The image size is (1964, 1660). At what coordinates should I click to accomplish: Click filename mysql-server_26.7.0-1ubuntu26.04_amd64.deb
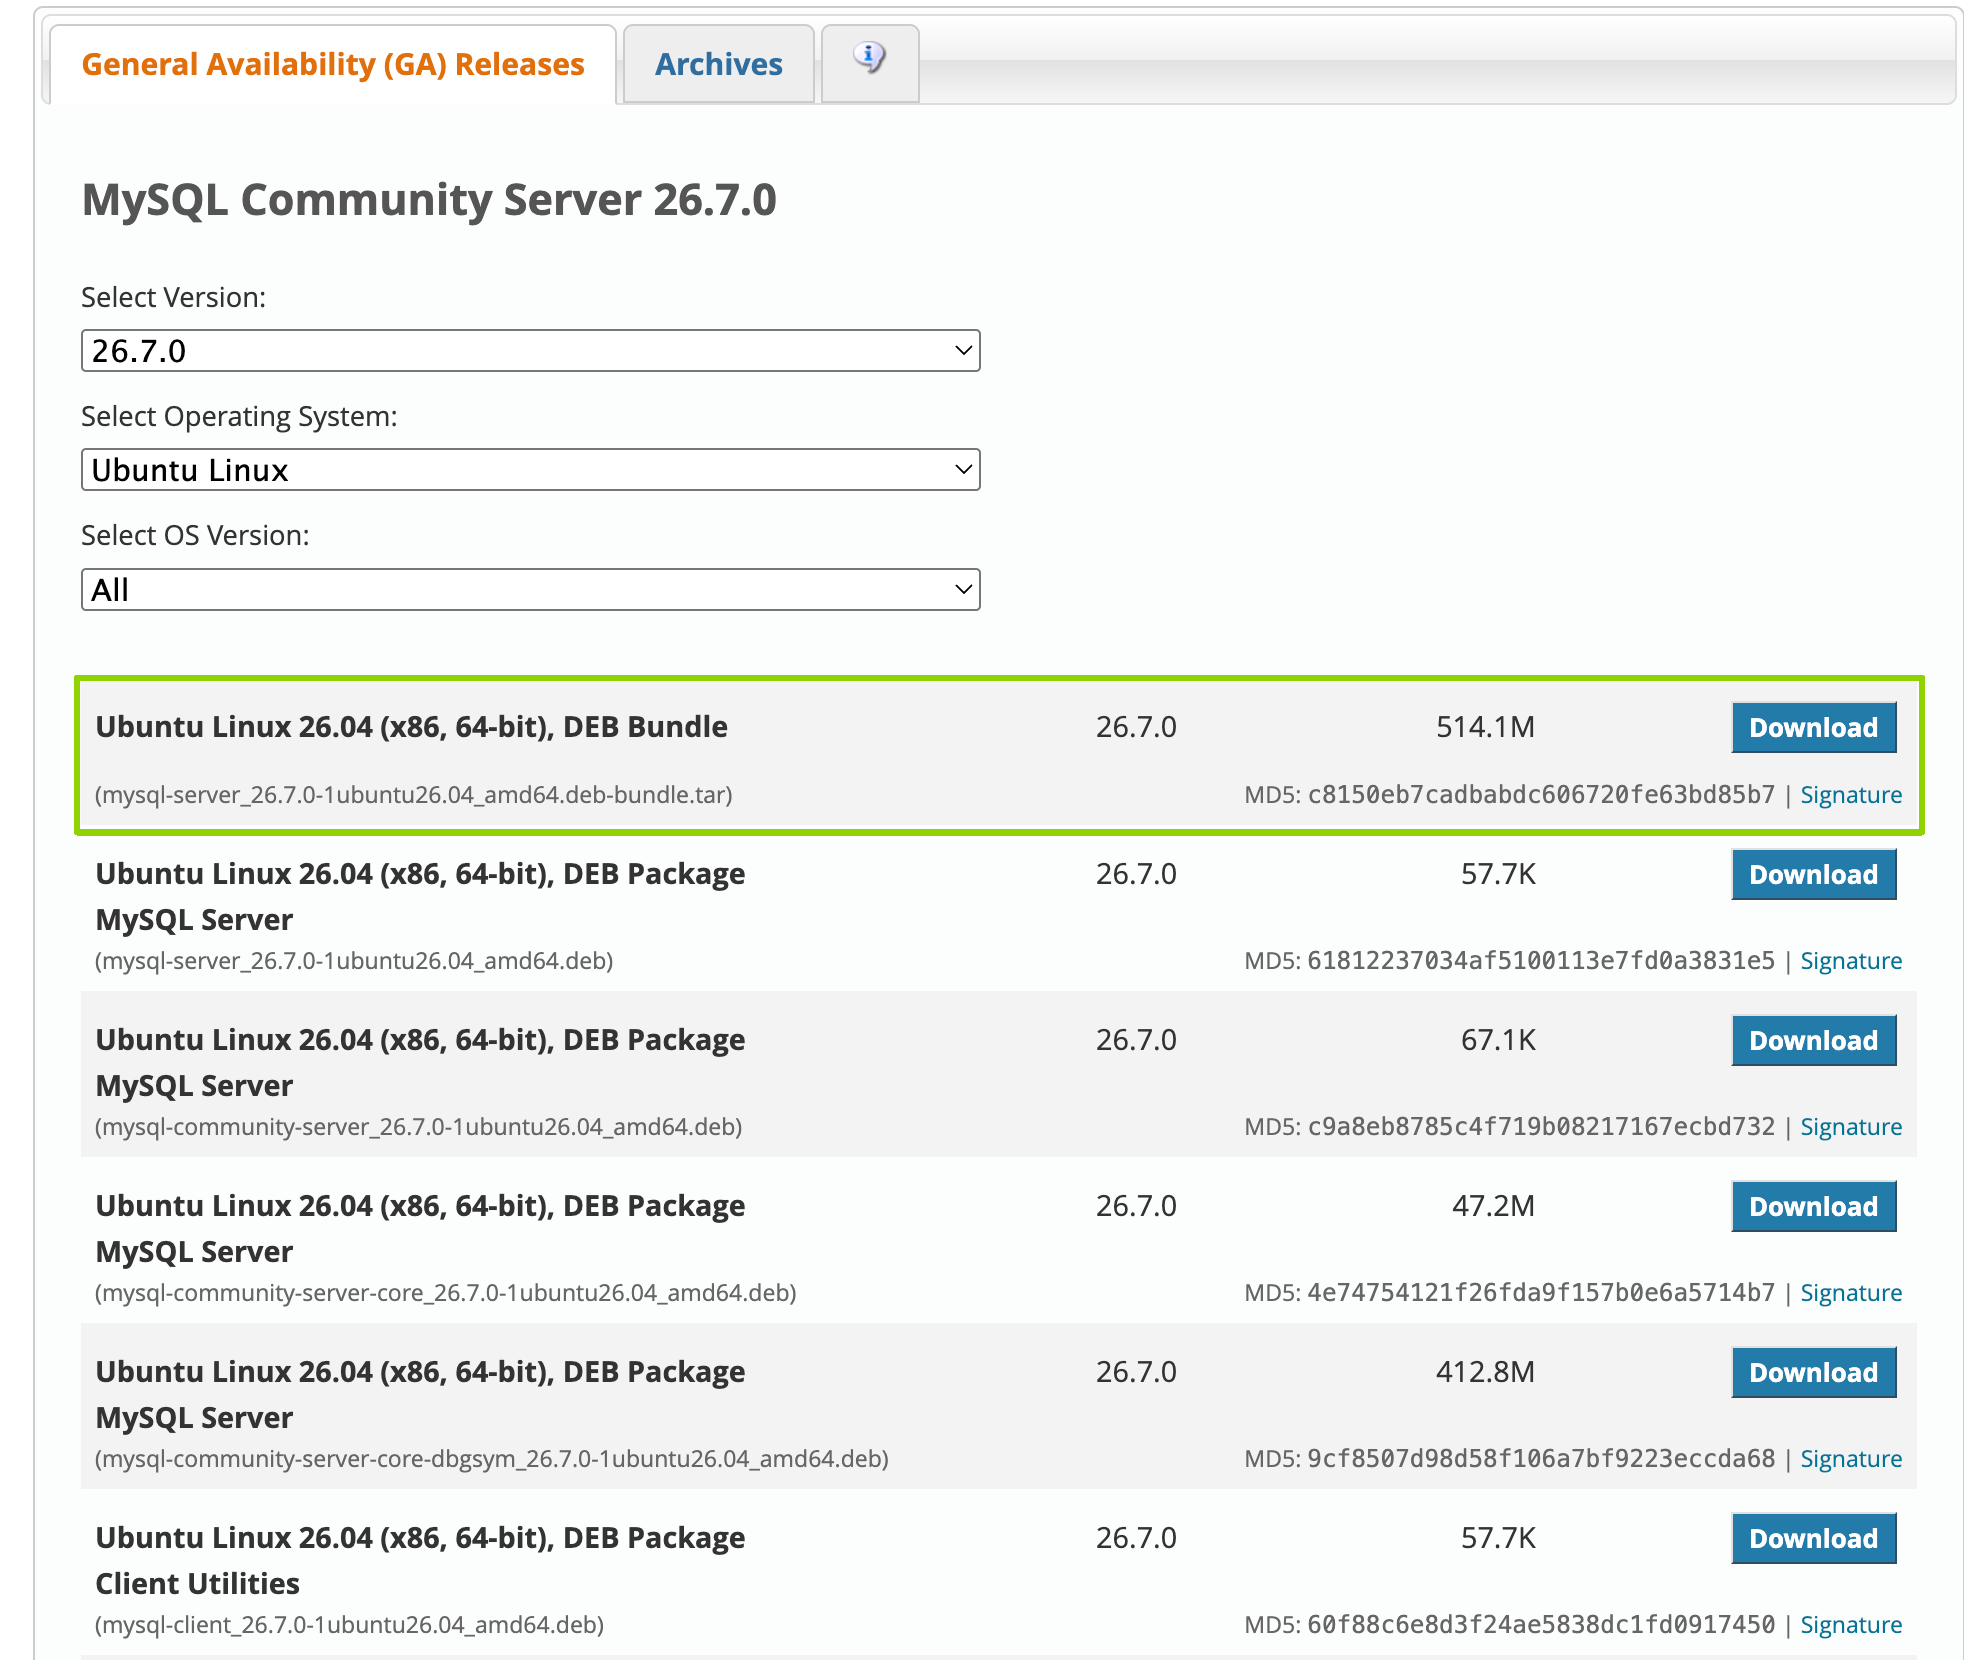coord(354,961)
